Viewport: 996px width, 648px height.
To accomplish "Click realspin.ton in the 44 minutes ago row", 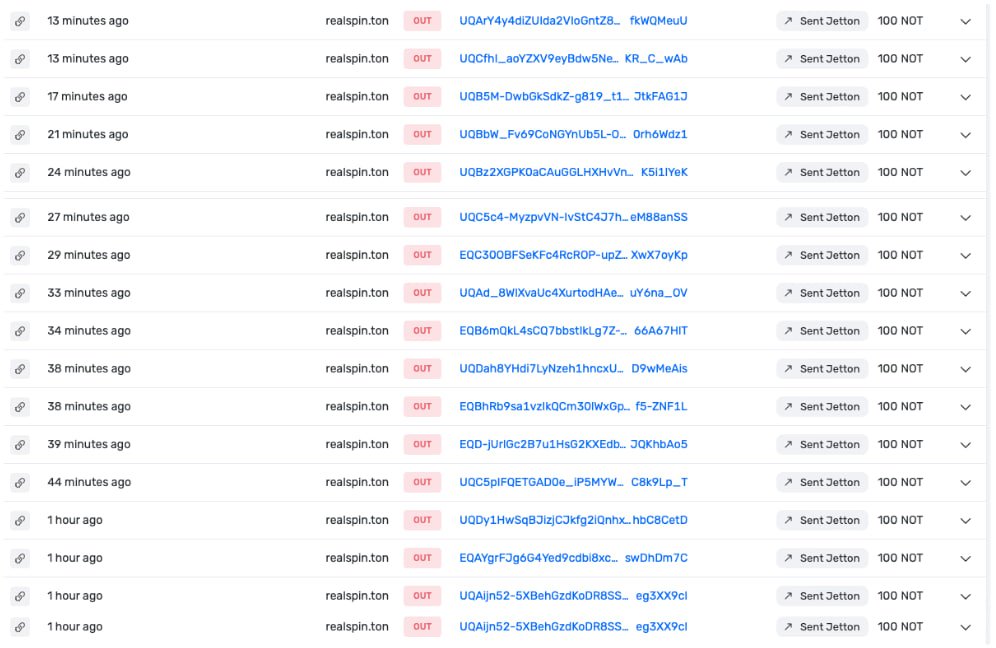I will tap(357, 482).
